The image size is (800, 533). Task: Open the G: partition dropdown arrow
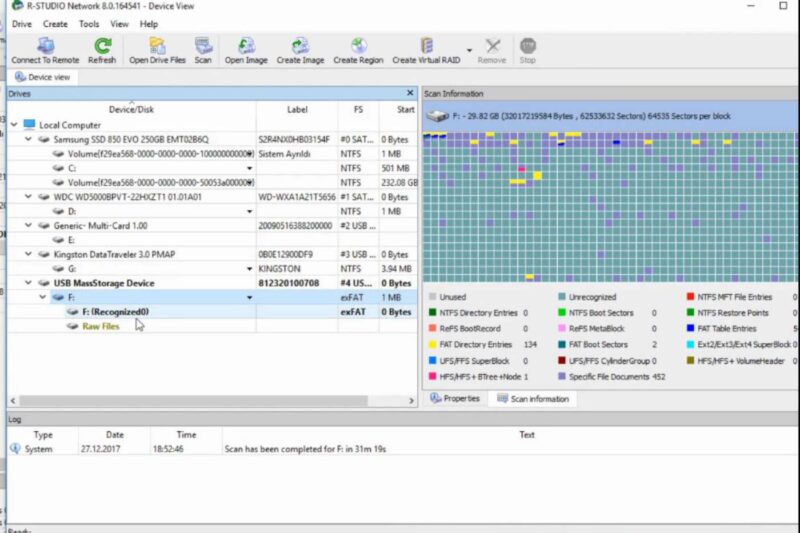(x=249, y=269)
